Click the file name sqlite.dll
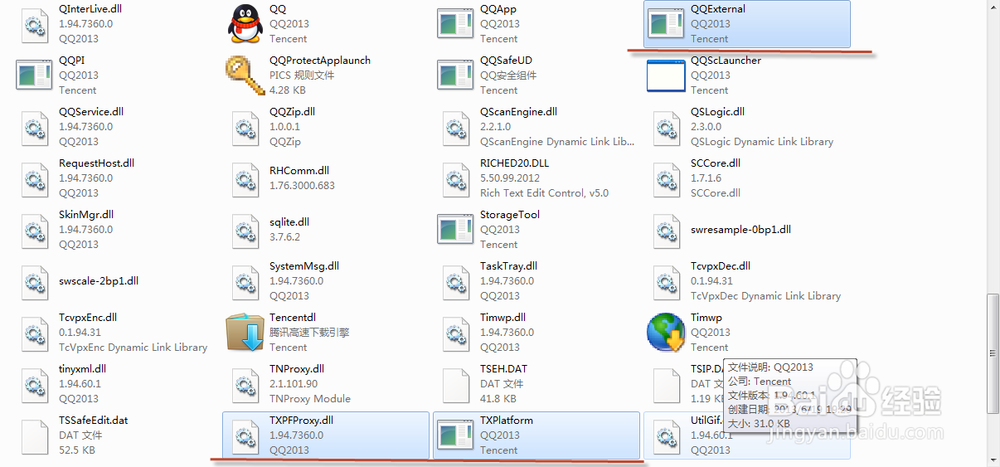 pyautogui.click(x=292, y=222)
